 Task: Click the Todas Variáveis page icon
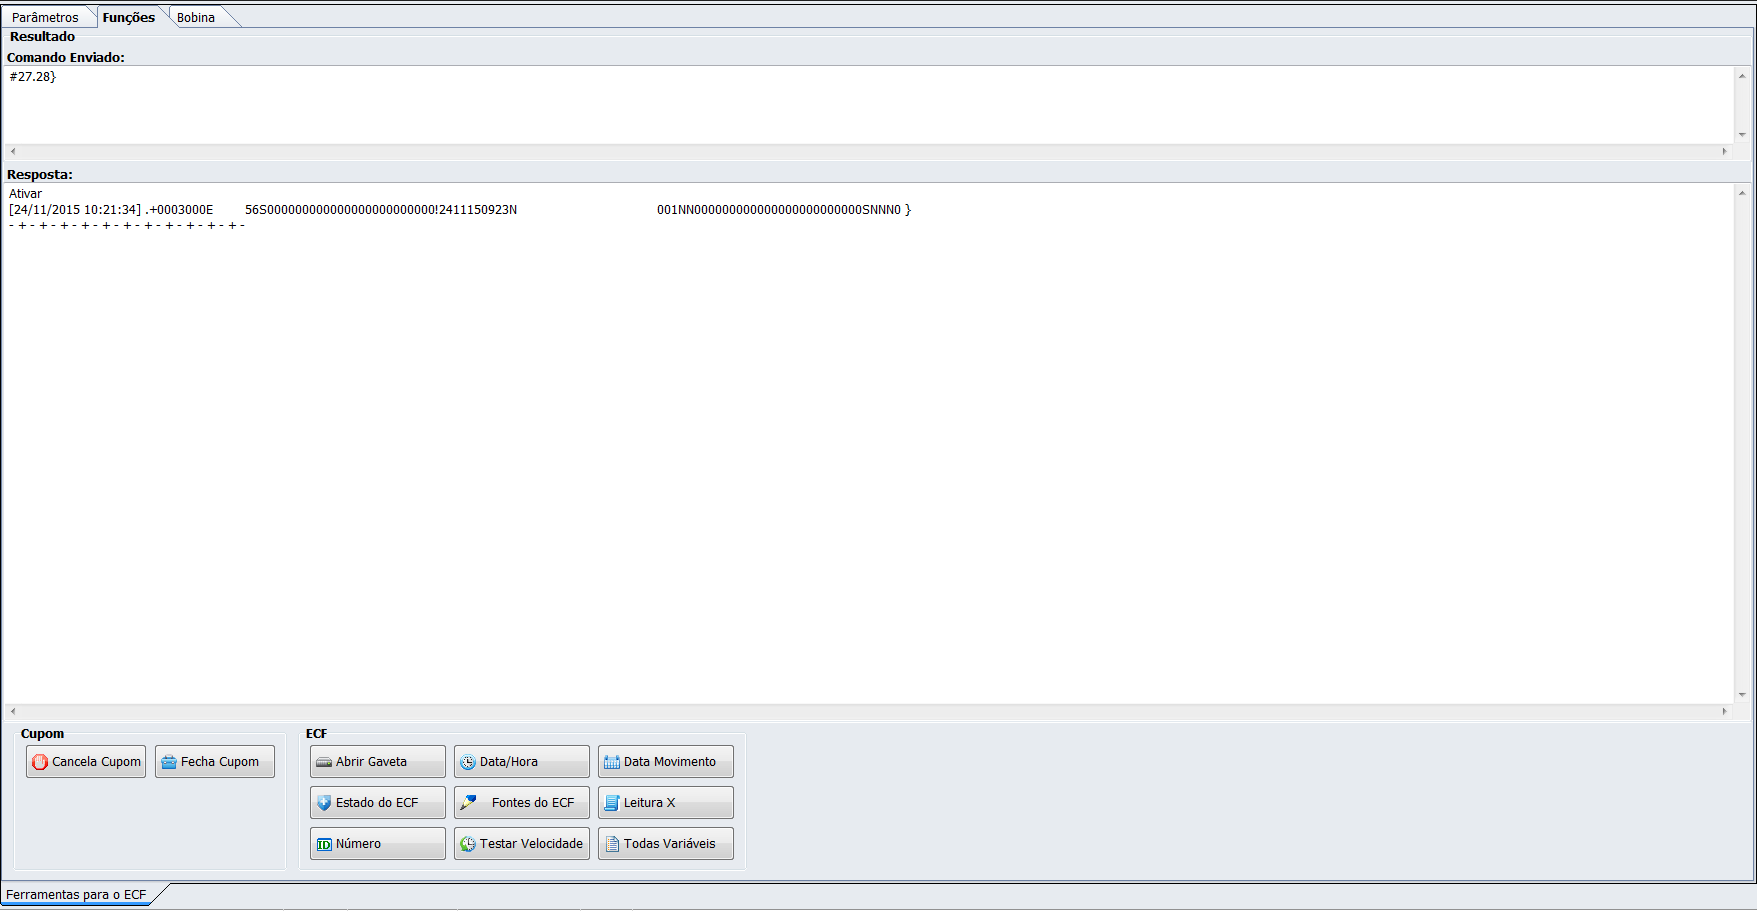pos(612,844)
